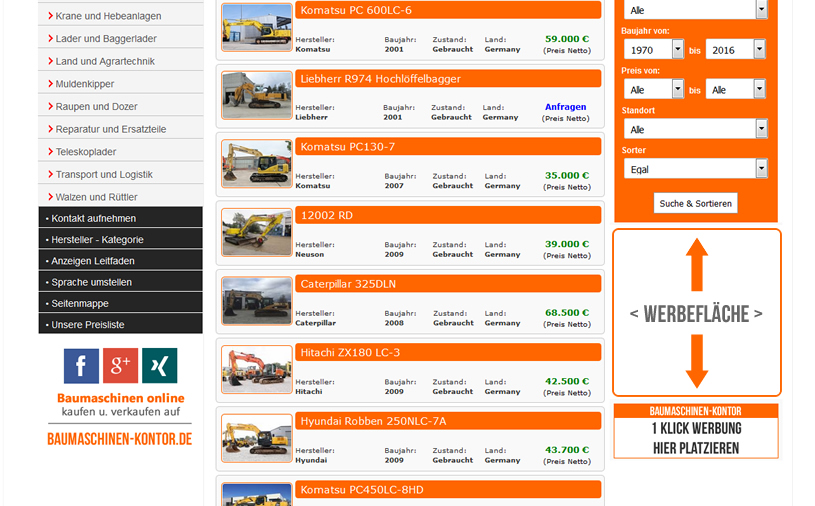Open Standort dropdown
Image resolution: width=815 pixels, height=506 pixels.
click(x=695, y=129)
